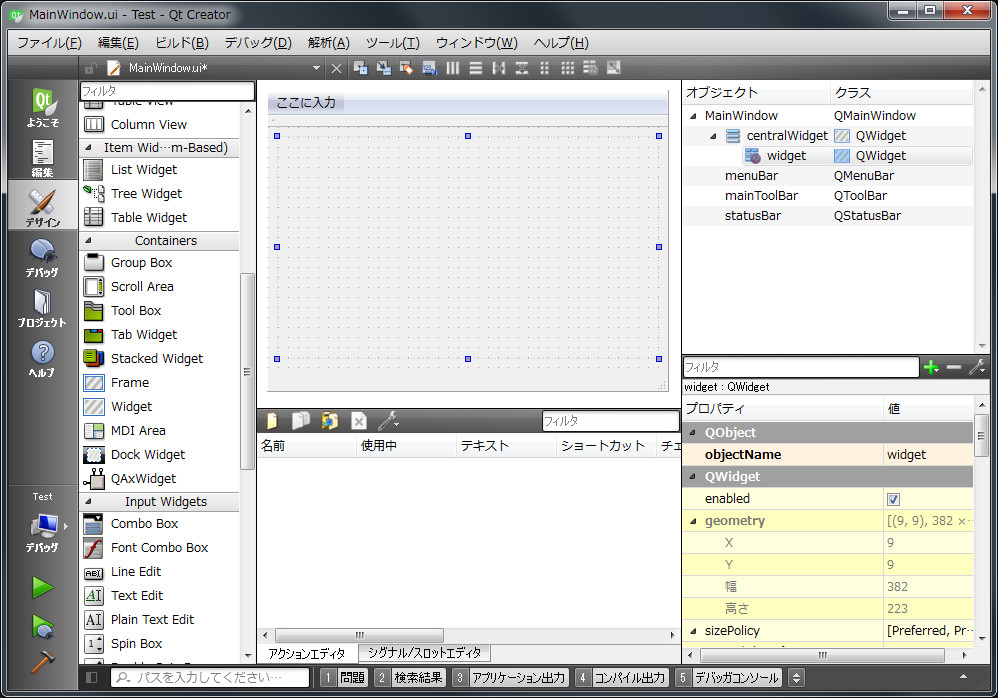Click the Action Editor horizontal scrollbar
This screenshot has width=998, height=698.
tap(360, 635)
